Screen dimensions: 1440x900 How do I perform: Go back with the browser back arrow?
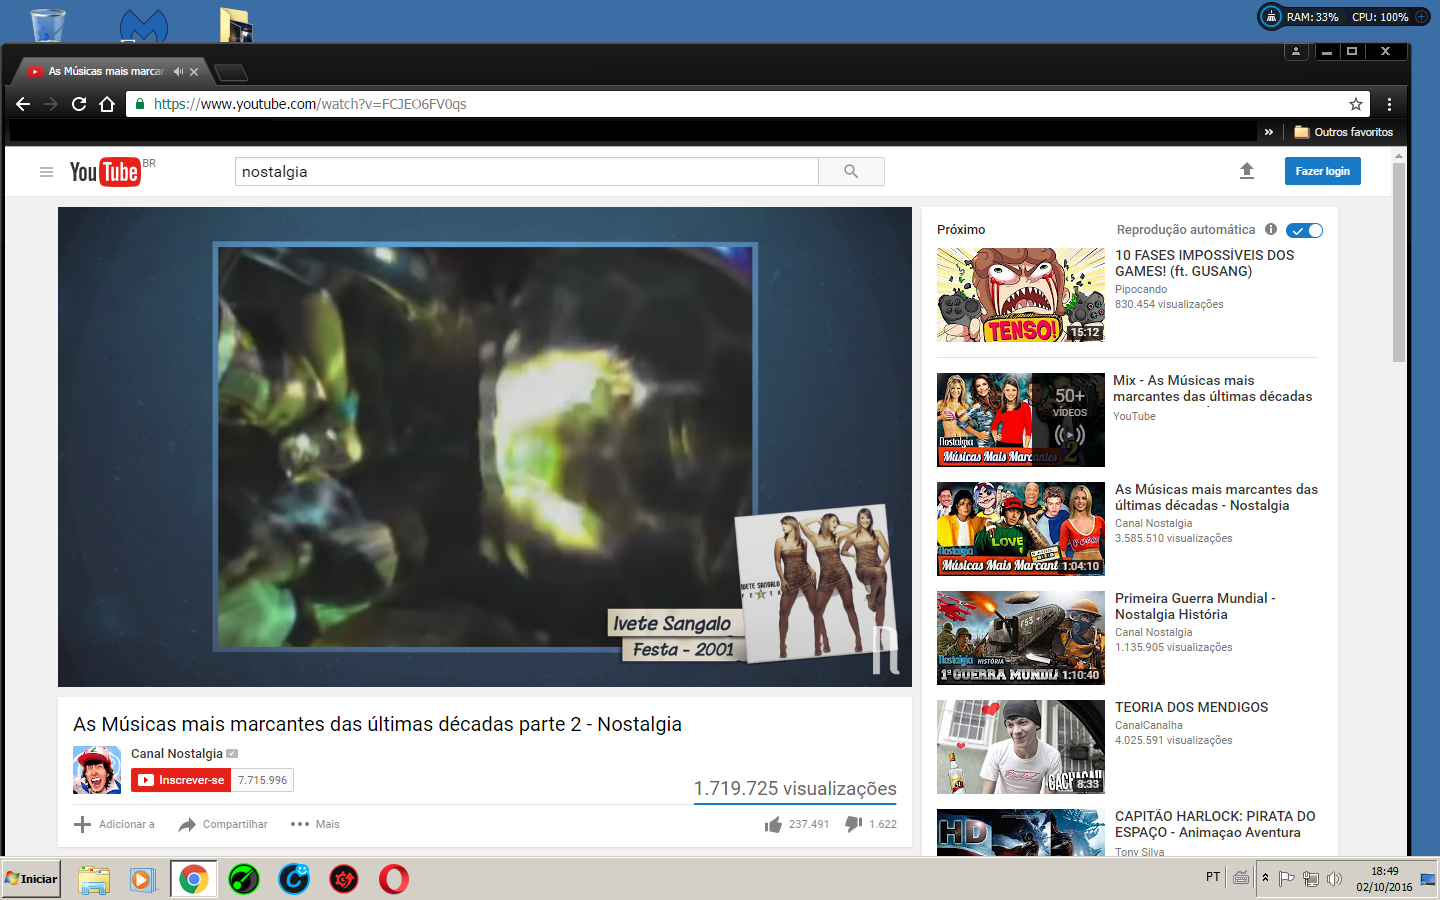23,104
